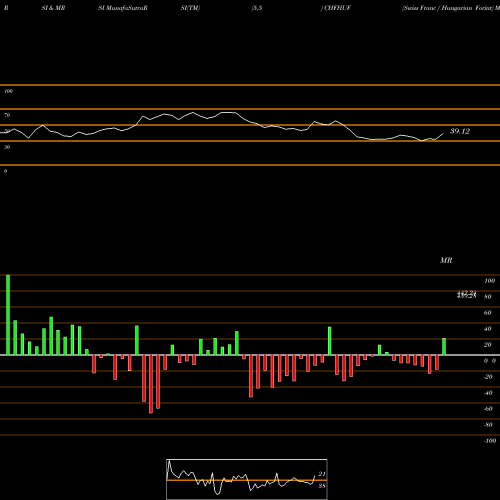500x500 pixels.
Task: Click the 'SI MunafaSutraR' header text
Action: [x=123, y=8]
